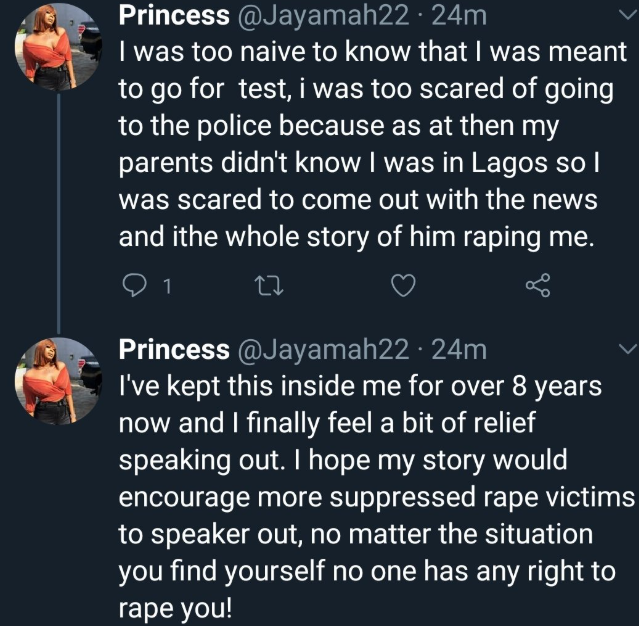Expand the chevron menu on the first tweet
Image resolution: width=639 pixels, height=626 pixels.
[627, 15]
